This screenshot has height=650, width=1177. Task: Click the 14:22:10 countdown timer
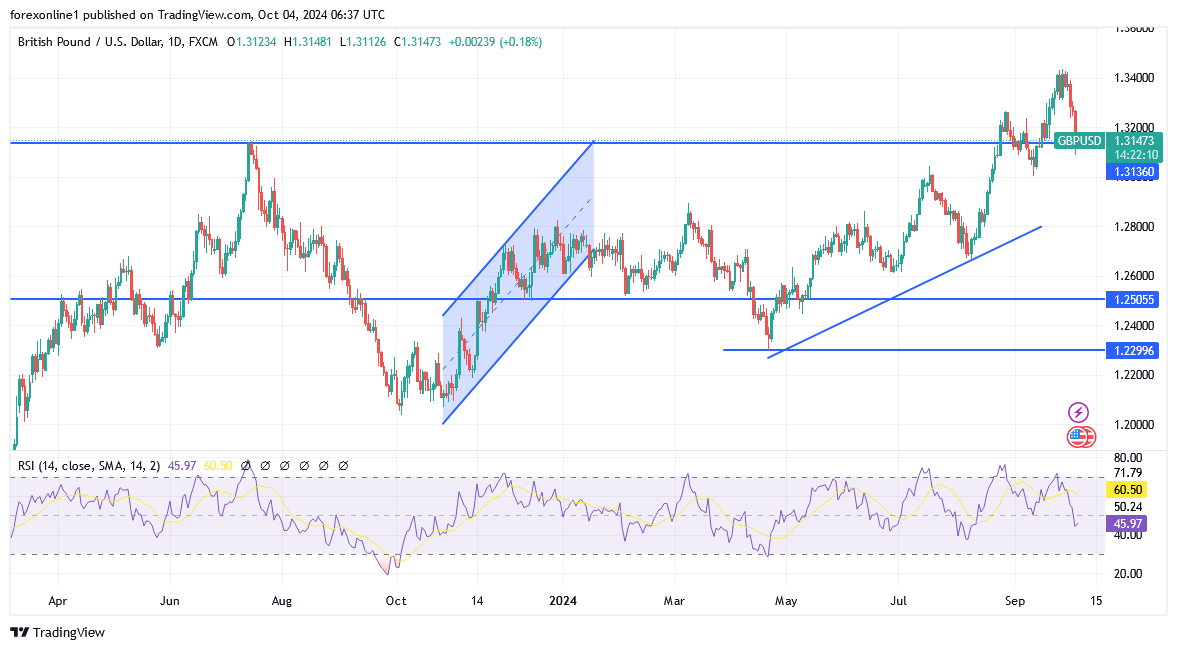(x=1133, y=155)
